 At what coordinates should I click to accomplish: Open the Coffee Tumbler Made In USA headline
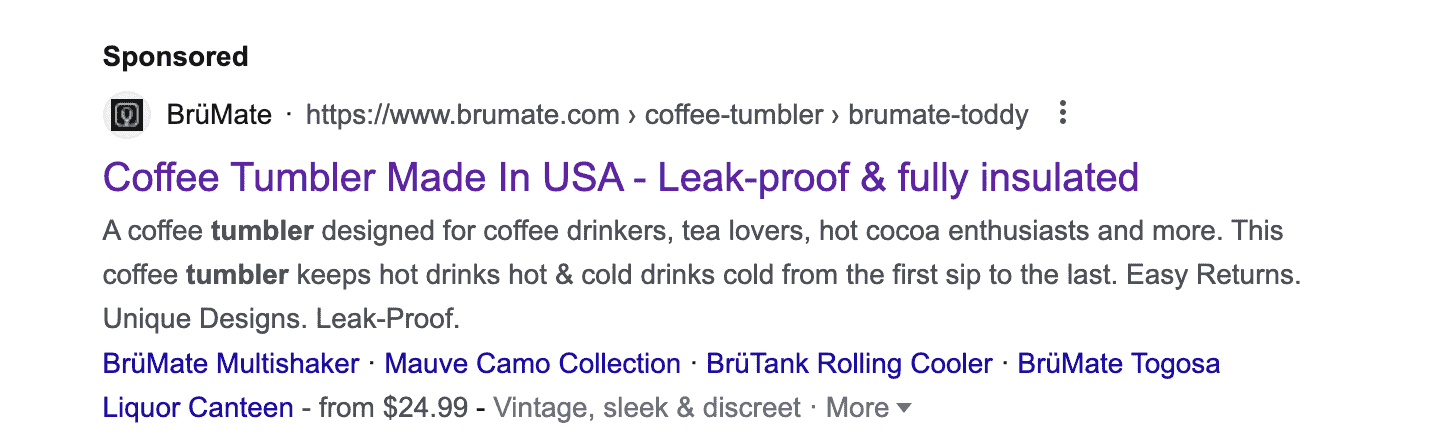621,178
